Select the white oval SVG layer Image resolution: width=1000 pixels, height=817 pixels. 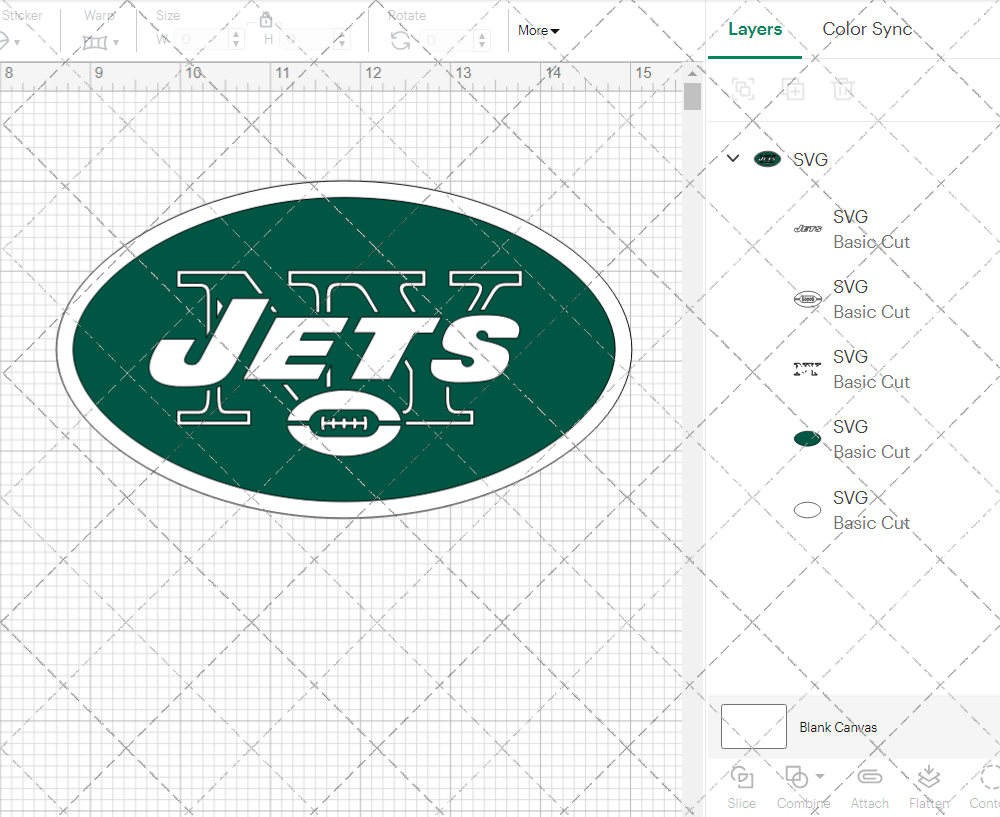(x=853, y=510)
